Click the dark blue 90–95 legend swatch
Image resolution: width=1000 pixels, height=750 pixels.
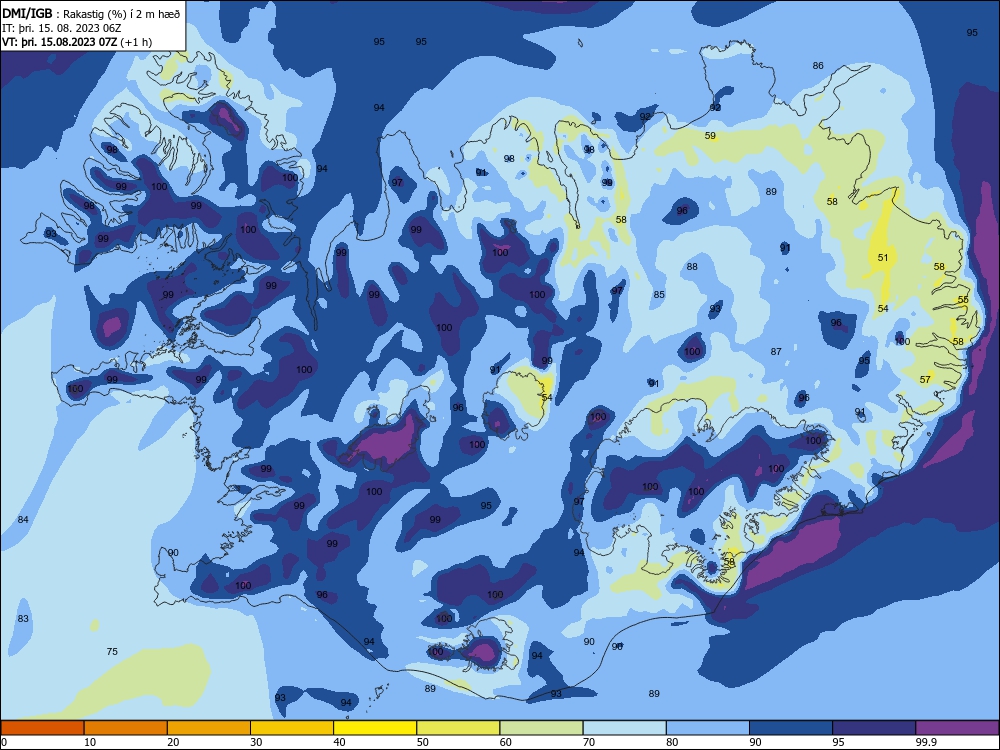[791, 728]
